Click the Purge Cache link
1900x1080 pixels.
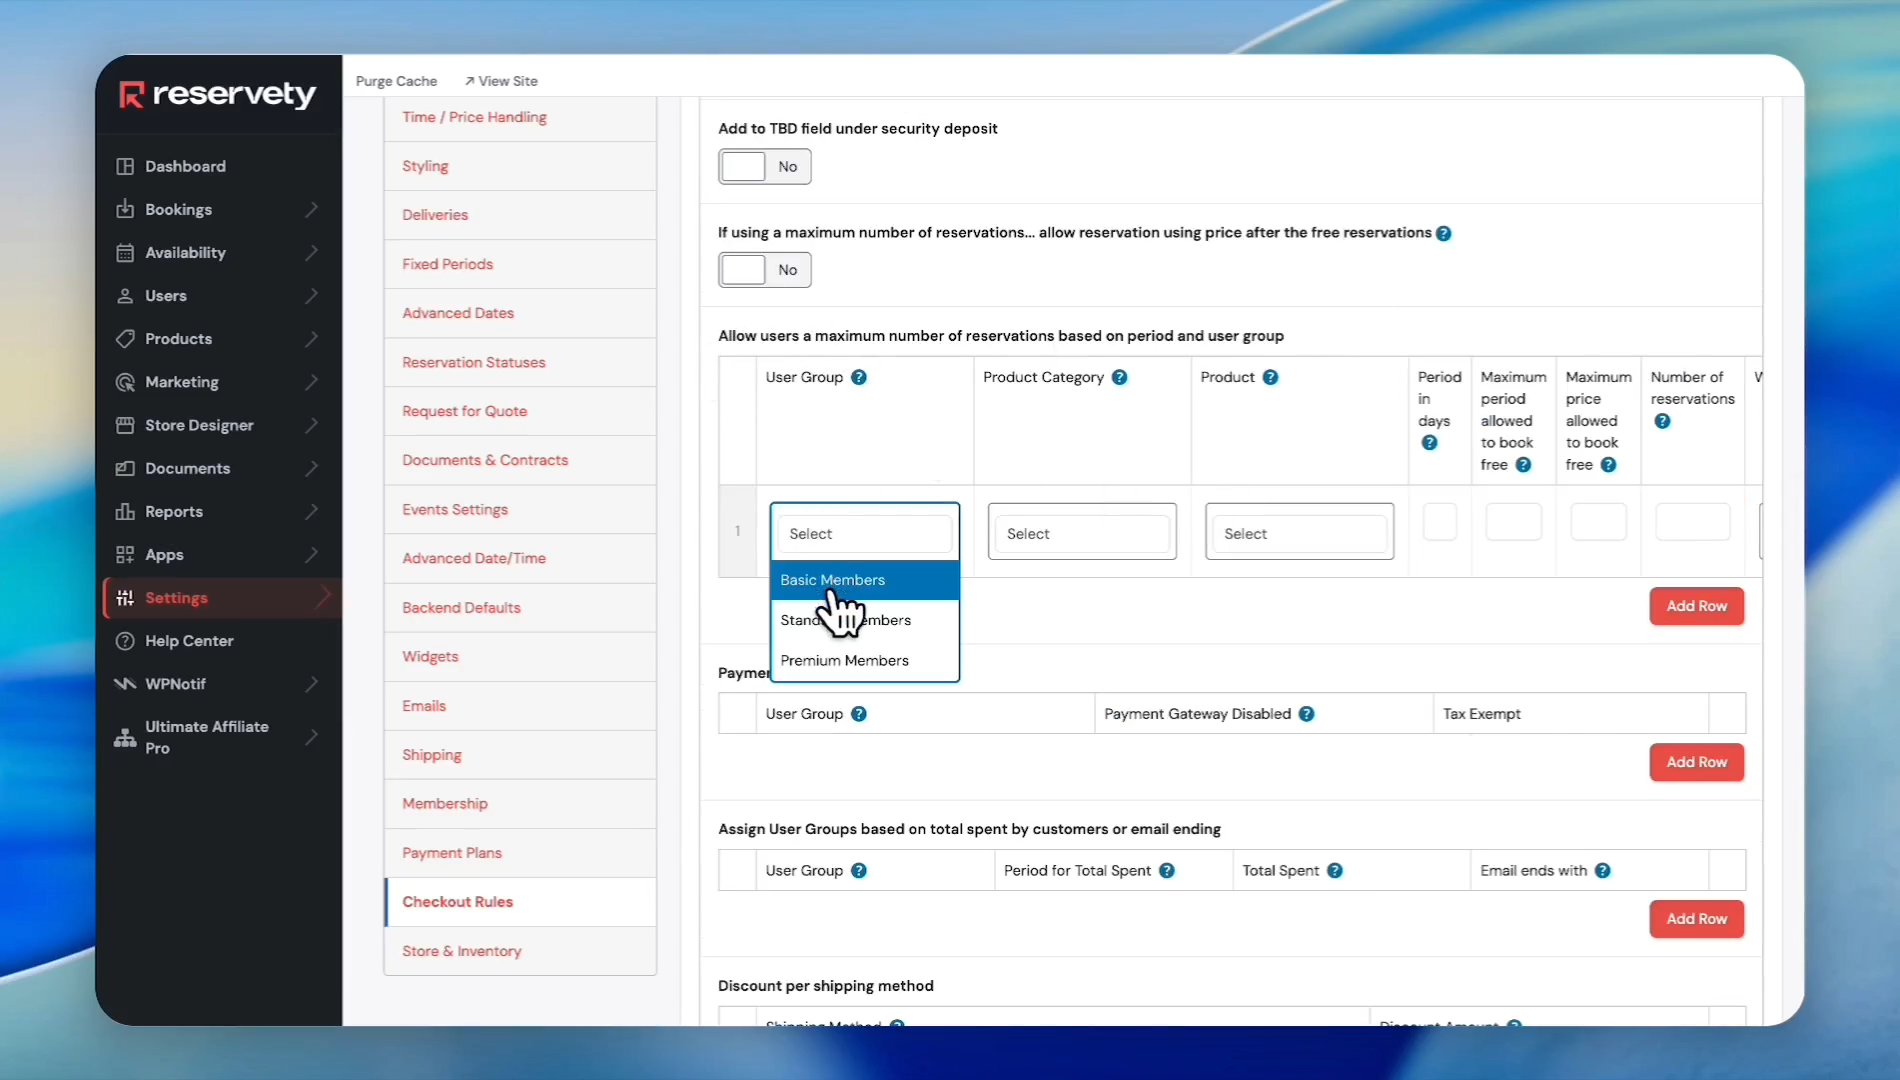coord(396,81)
